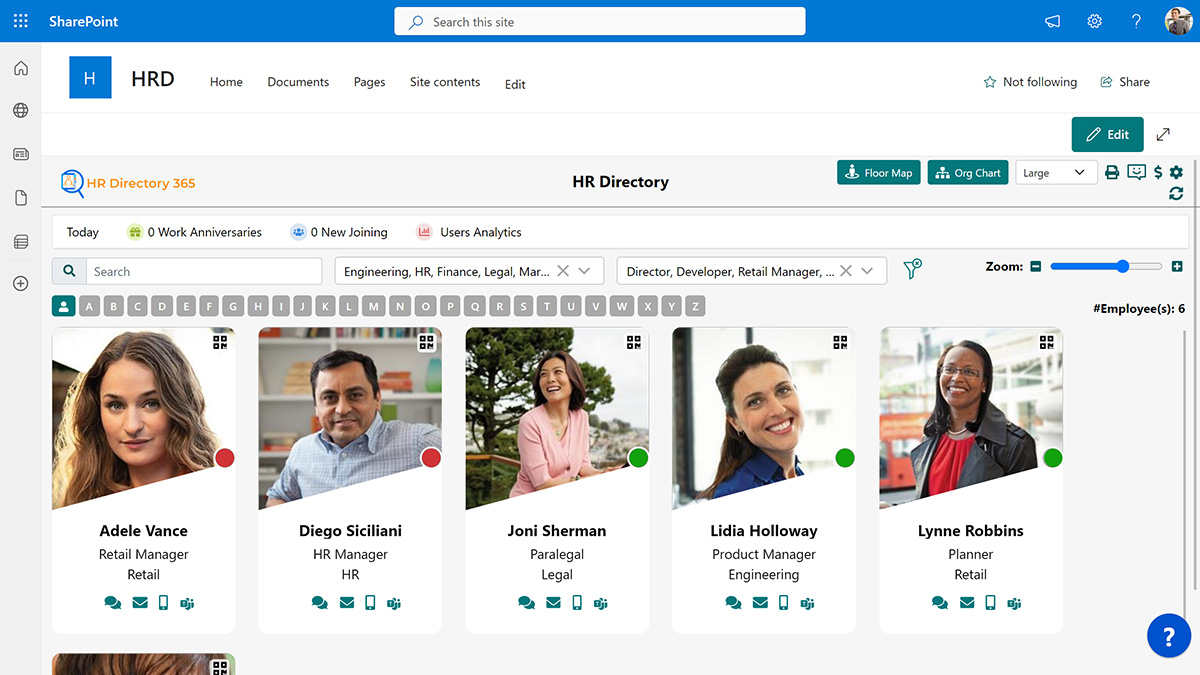The image size is (1200, 675).
Task: Send email to Diego Siciliani
Action: [347, 603]
